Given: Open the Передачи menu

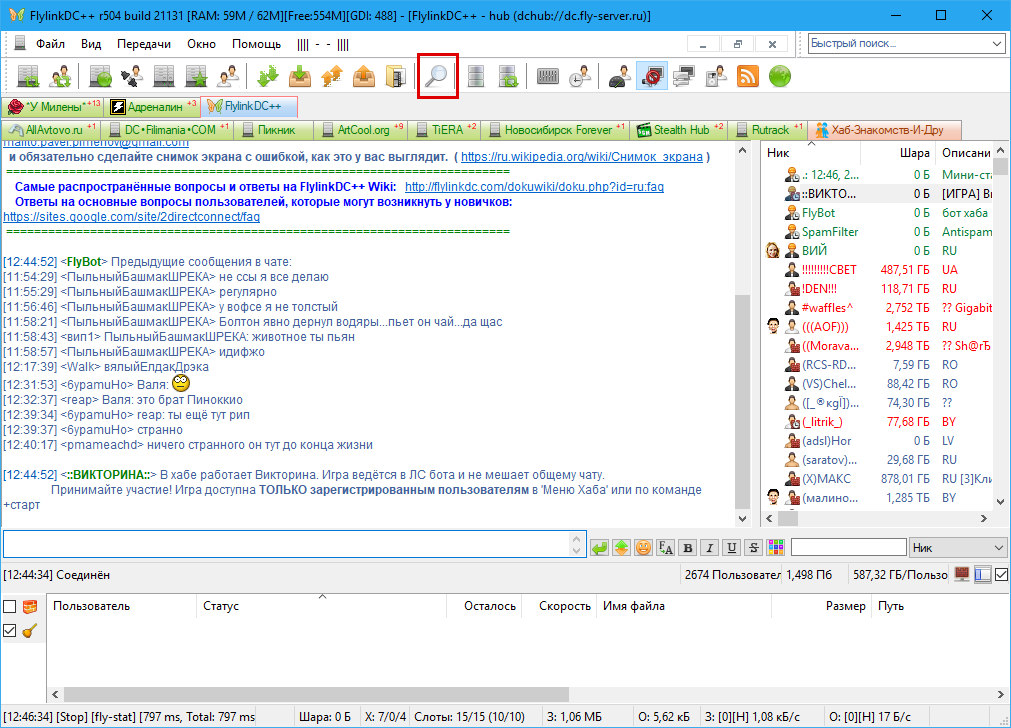Looking at the screenshot, I should [144, 44].
